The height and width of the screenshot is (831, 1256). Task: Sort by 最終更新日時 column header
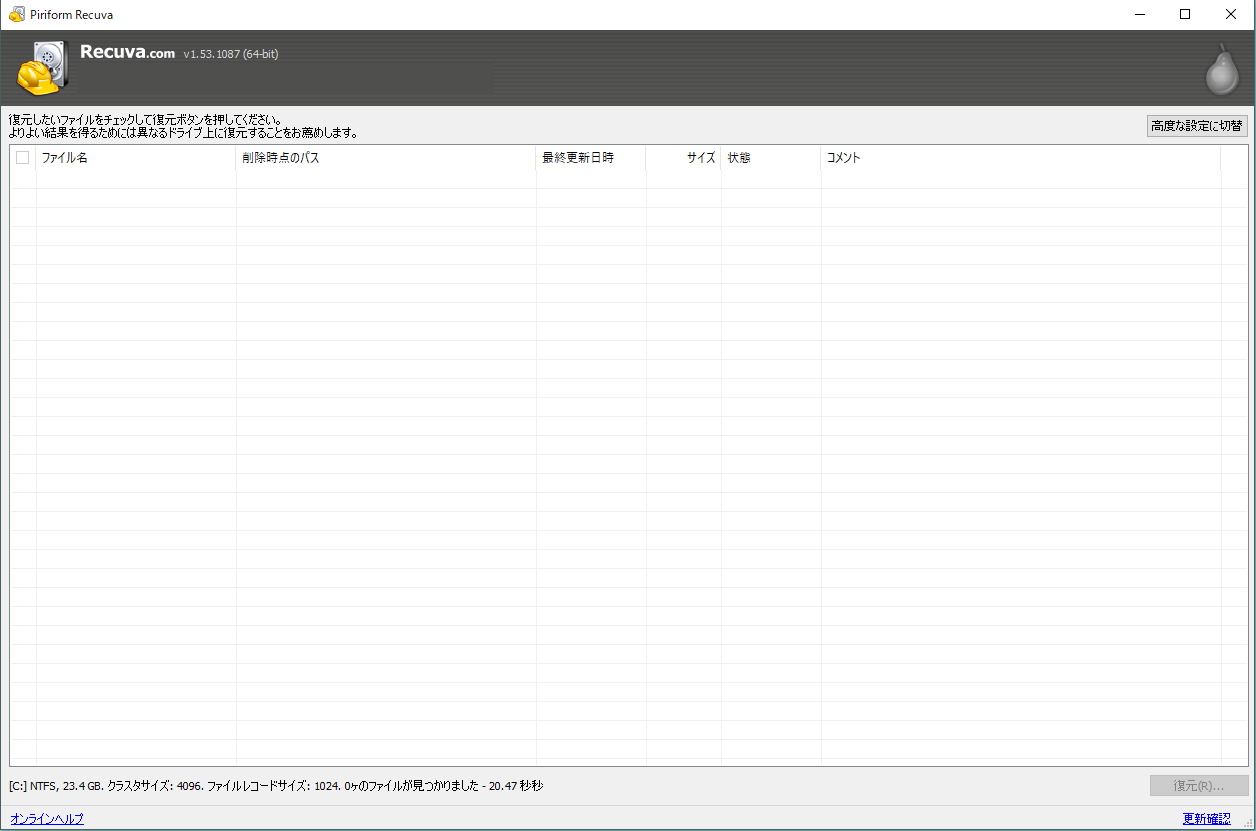coord(590,158)
